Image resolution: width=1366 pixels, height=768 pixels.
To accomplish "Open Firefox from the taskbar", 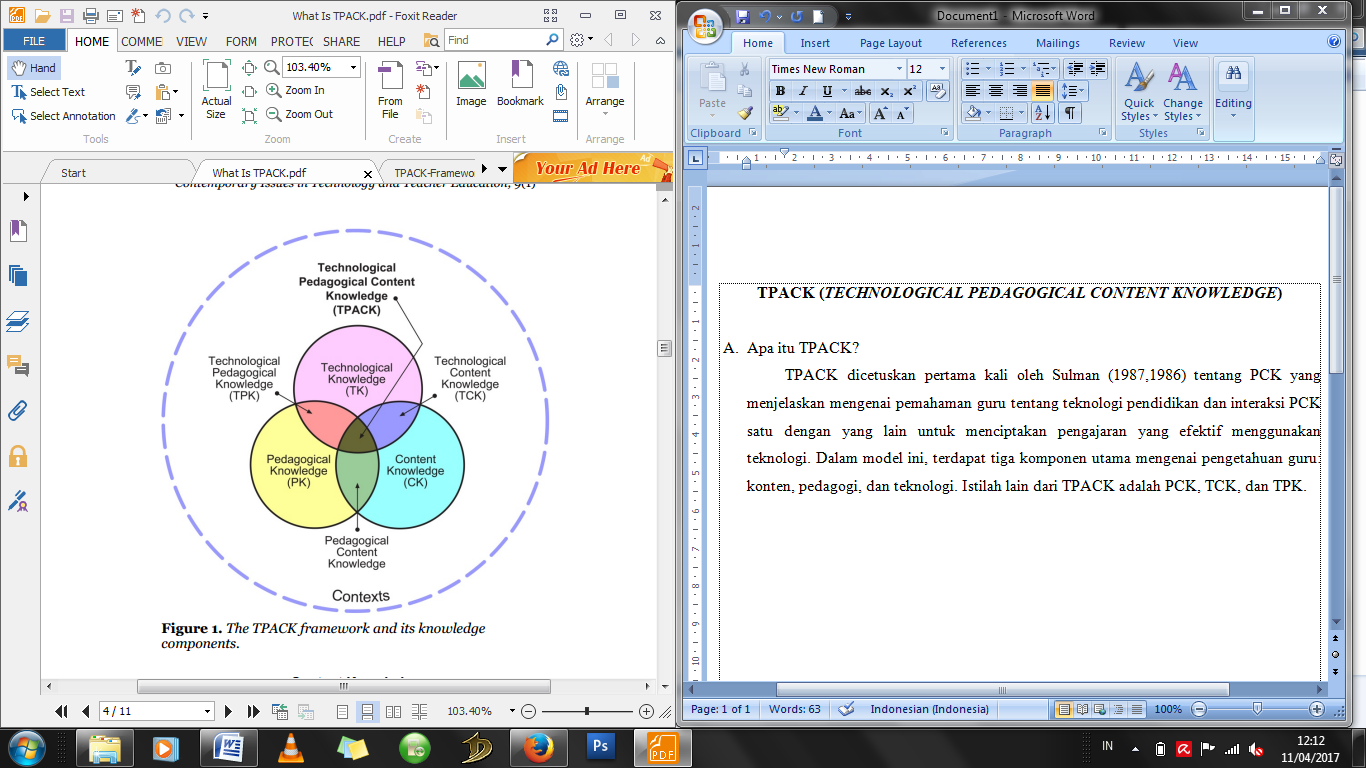I will tap(538, 746).
